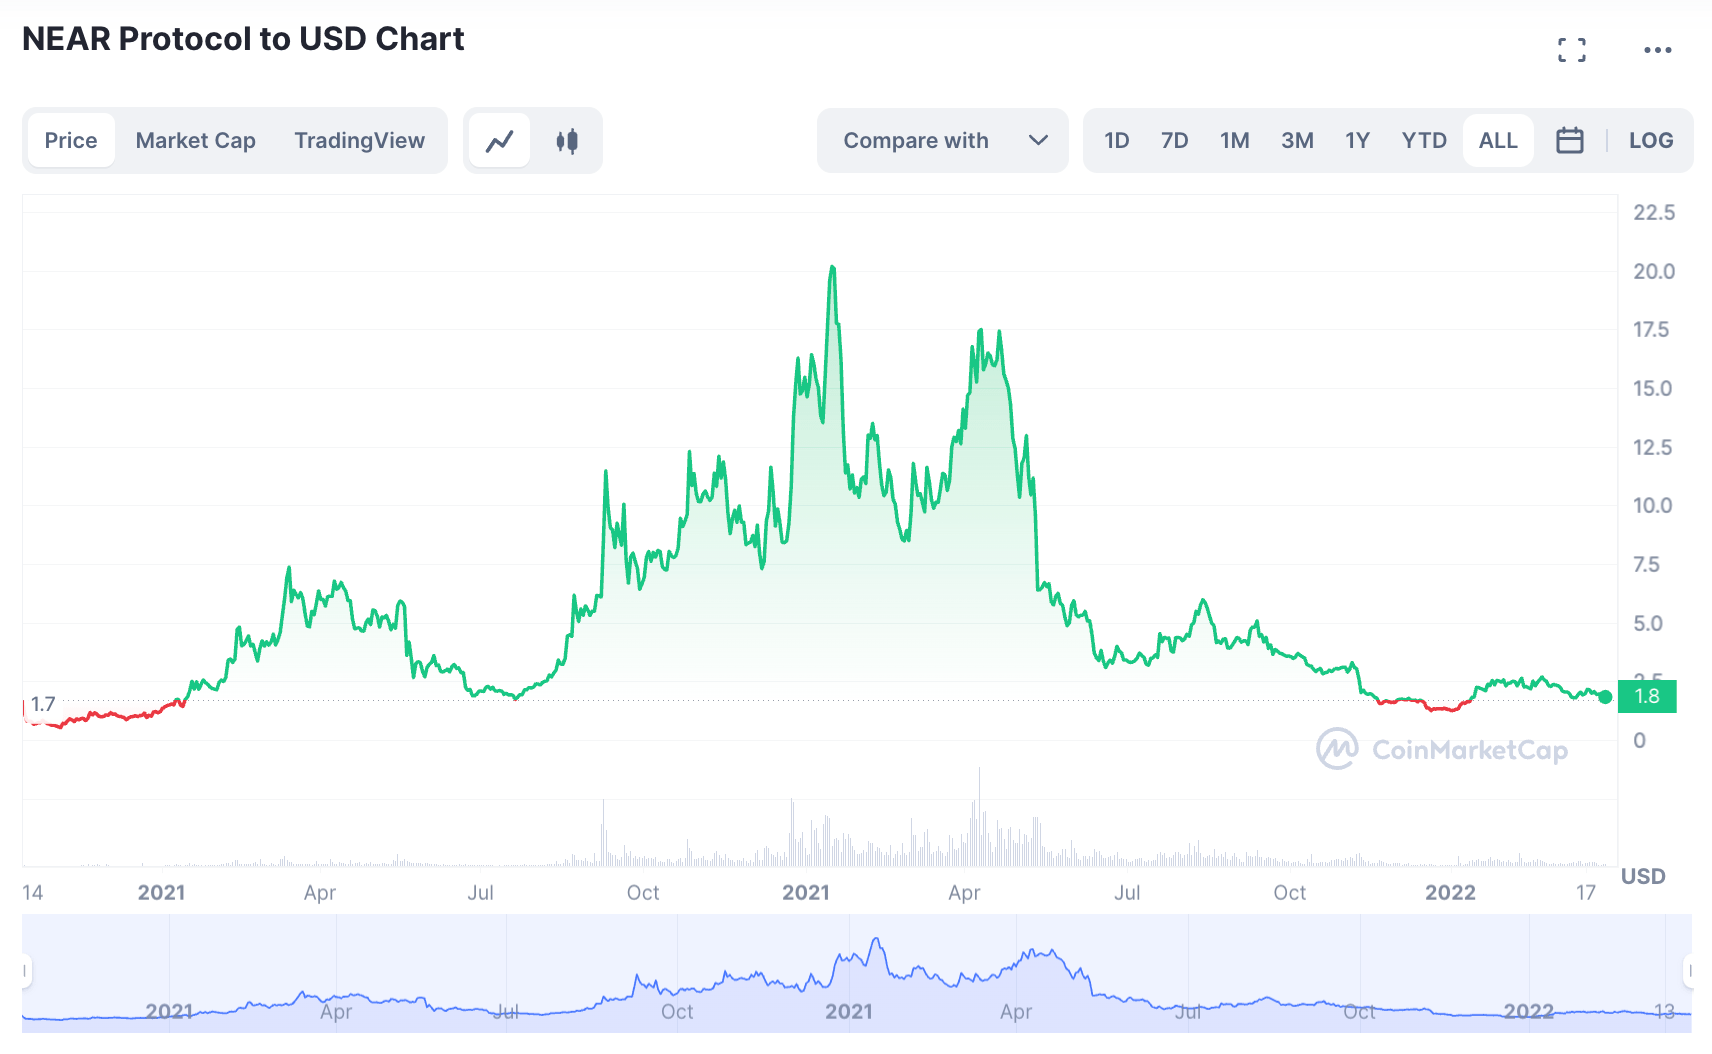Set time range to 7D

point(1175,141)
